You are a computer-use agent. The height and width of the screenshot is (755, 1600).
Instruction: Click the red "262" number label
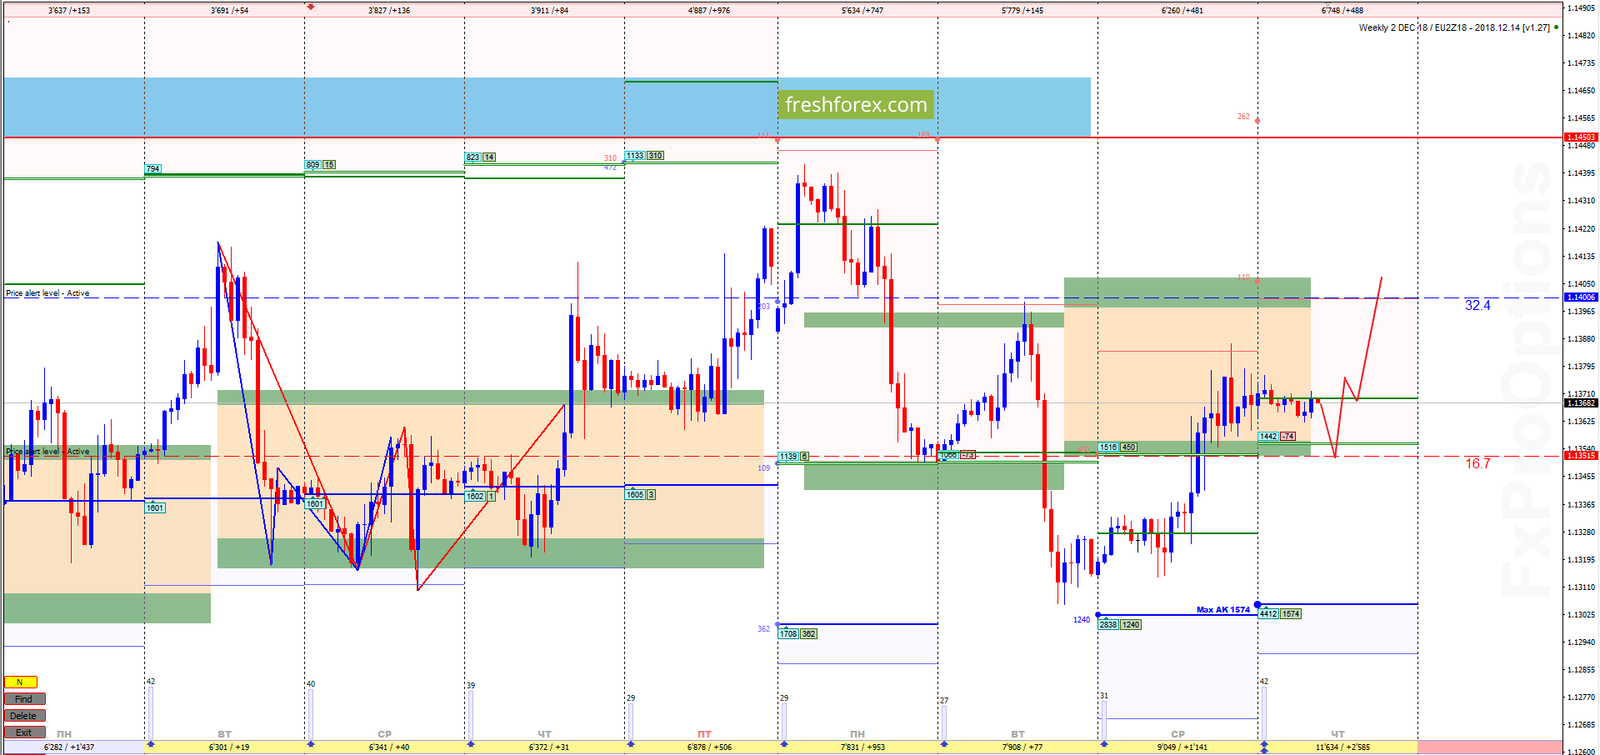point(1243,117)
